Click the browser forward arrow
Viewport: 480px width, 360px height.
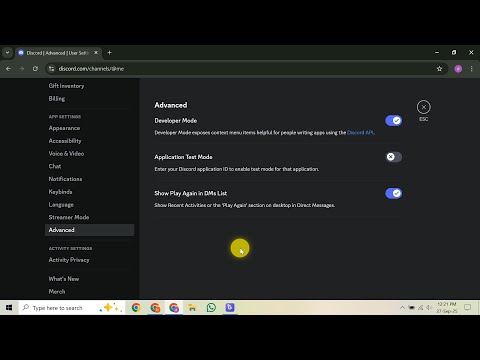coord(22,69)
